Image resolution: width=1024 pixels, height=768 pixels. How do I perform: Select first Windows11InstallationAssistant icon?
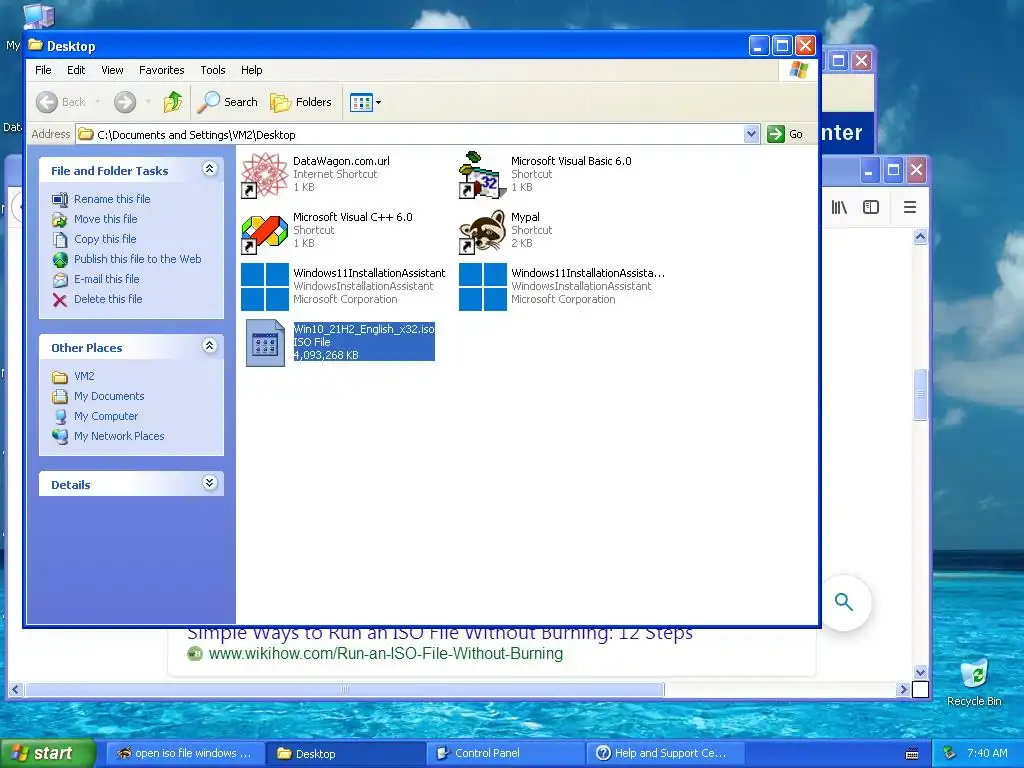pos(264,287)
